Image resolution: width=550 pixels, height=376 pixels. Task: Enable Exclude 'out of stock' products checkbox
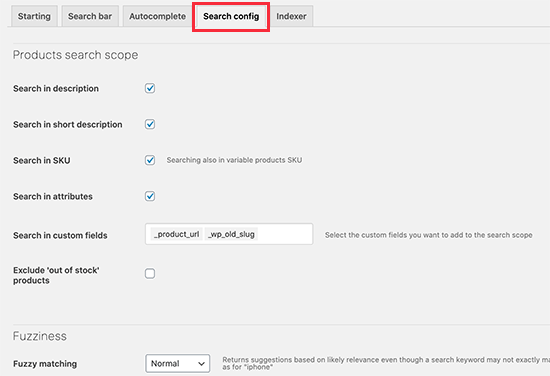(150, 273)
